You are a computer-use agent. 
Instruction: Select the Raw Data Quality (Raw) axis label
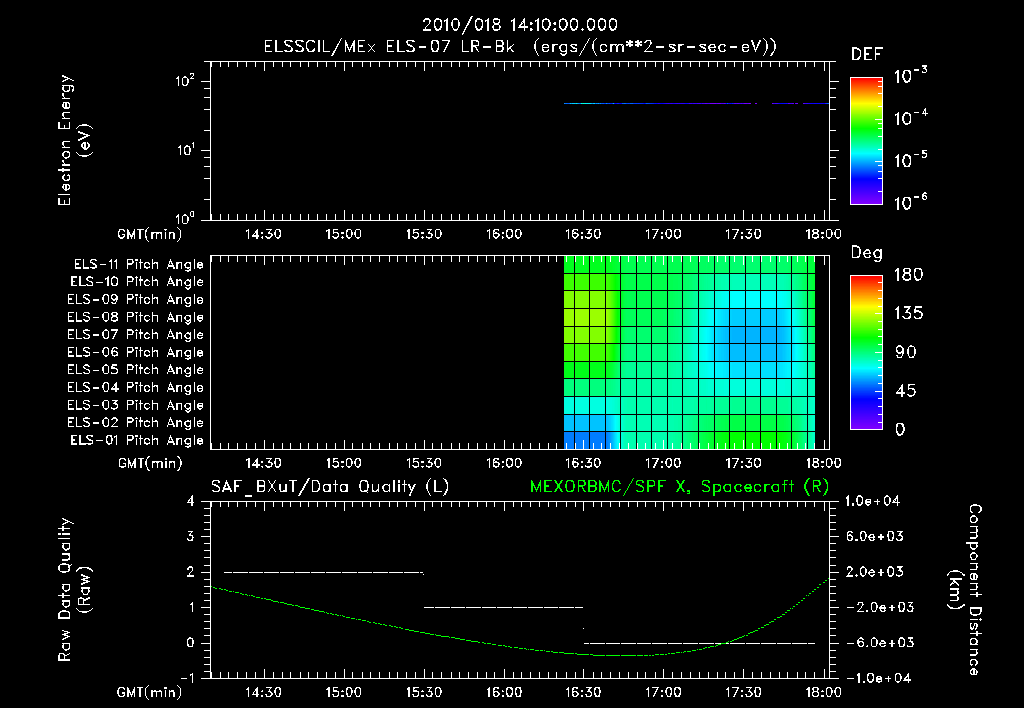[74, 590]
